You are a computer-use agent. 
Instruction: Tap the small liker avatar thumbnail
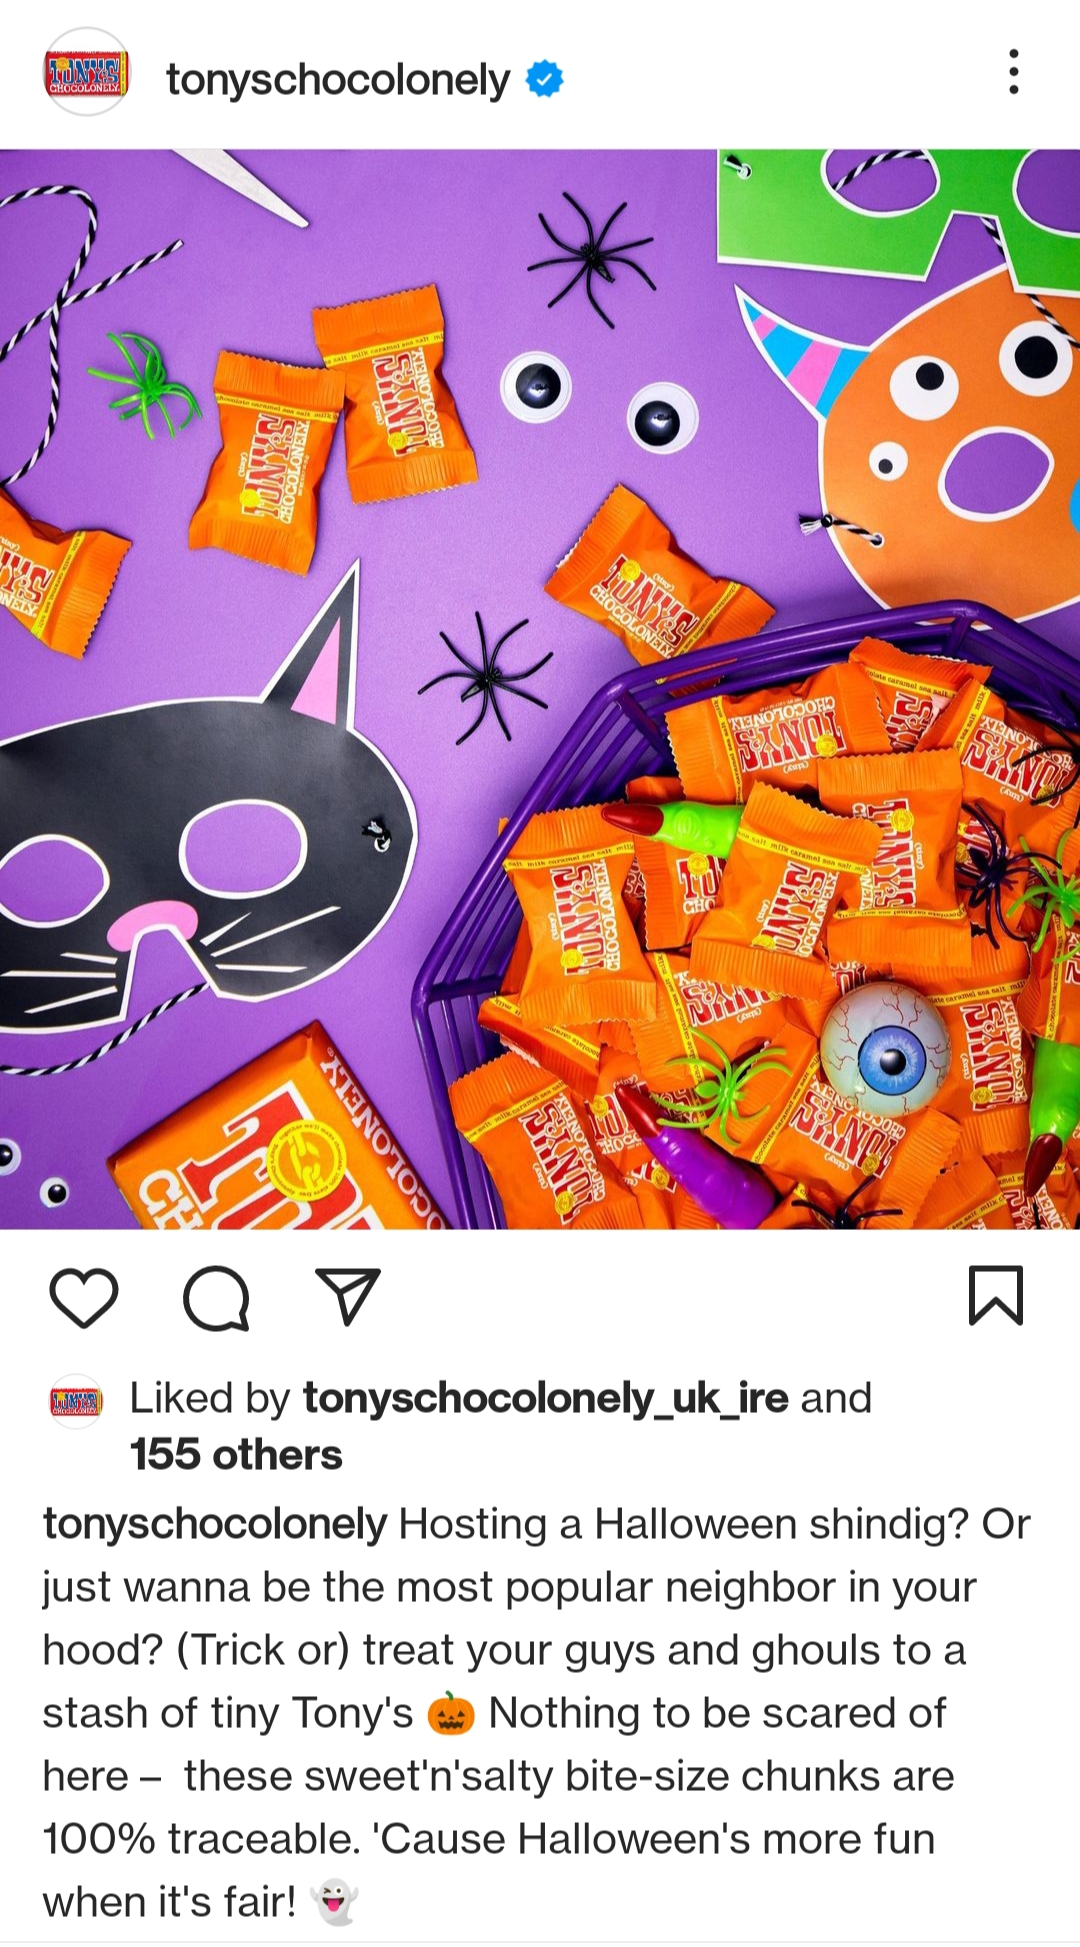tap(76, 1401)
